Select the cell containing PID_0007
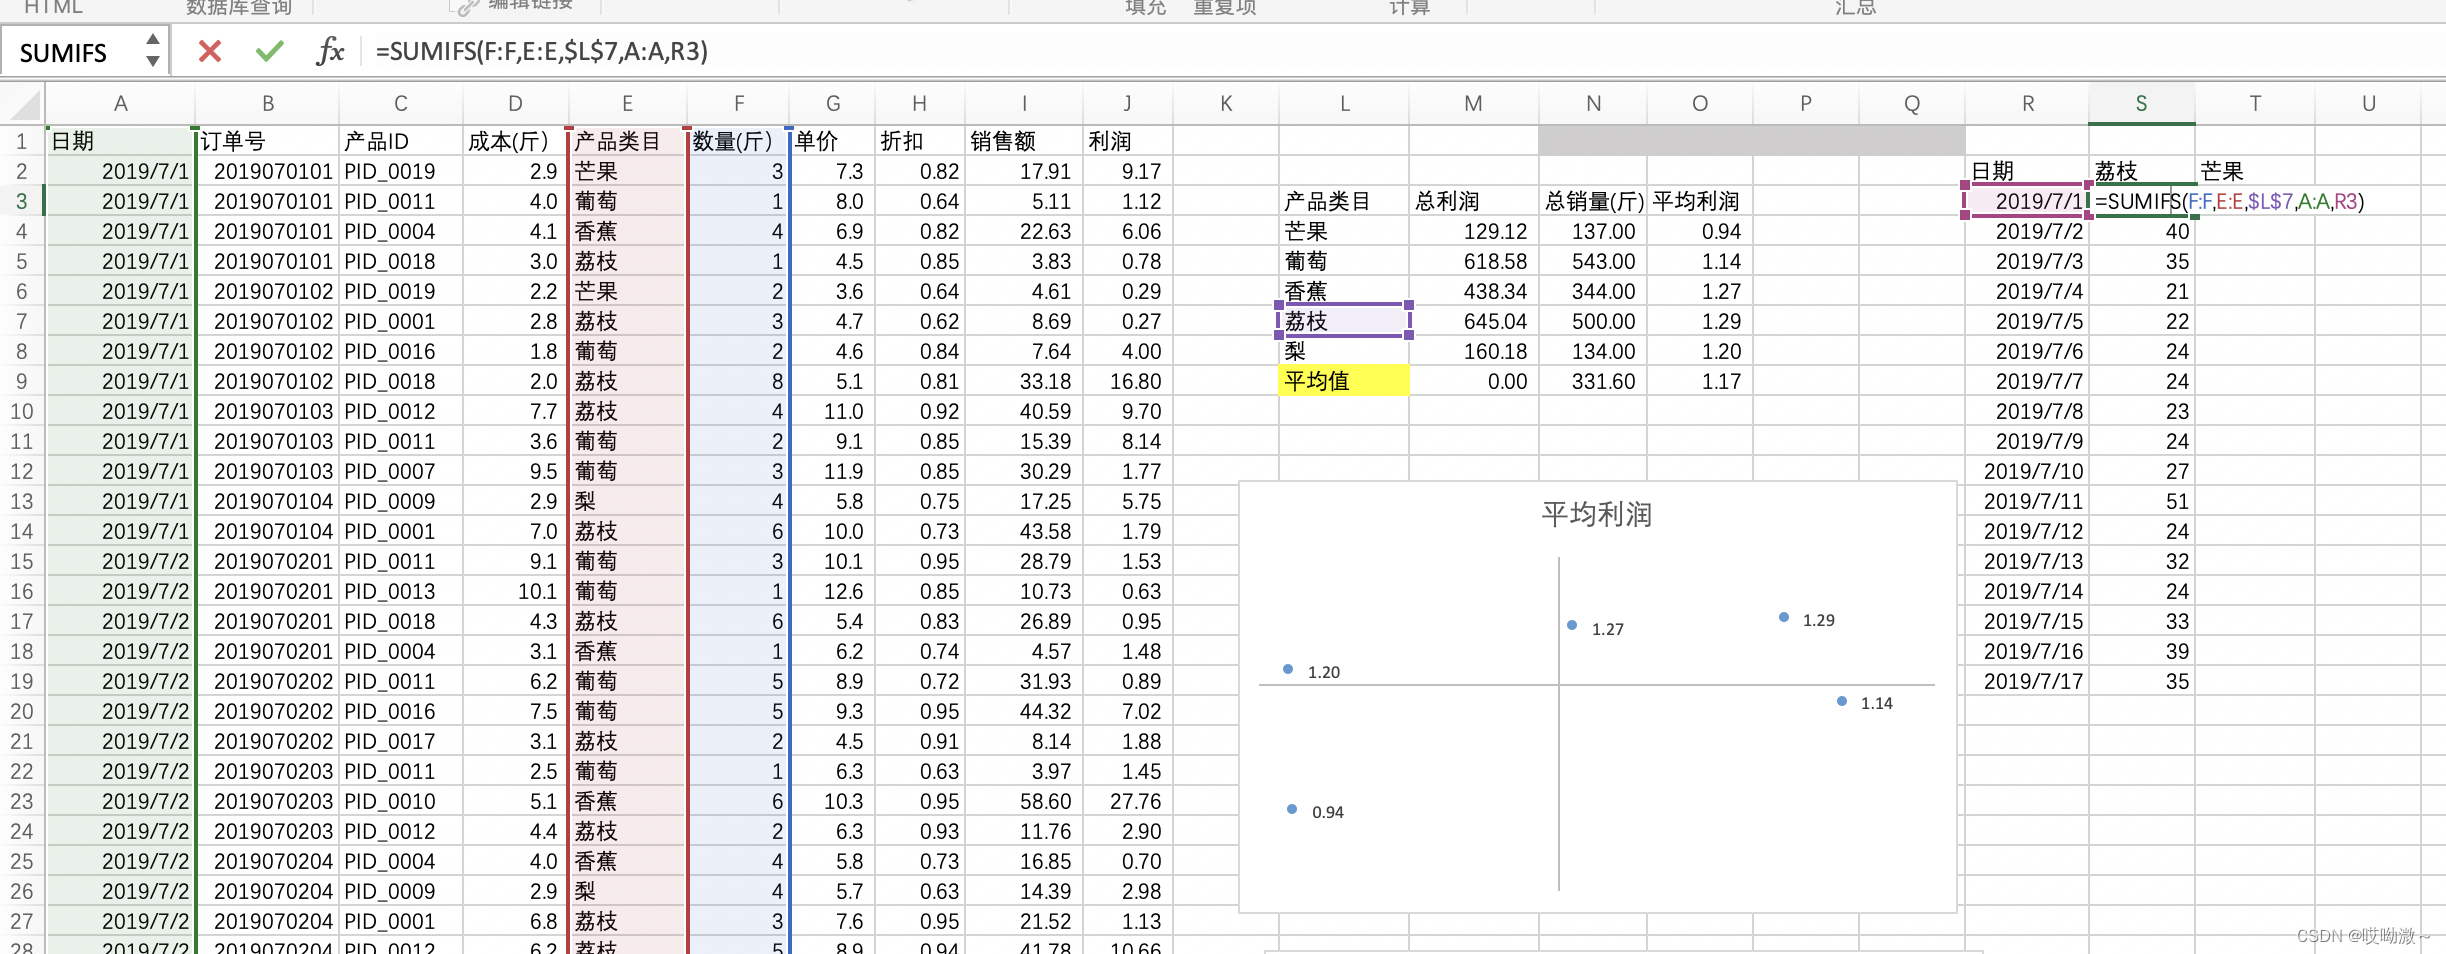This screenshot has width=2446, height=954. tap(400, 471)
